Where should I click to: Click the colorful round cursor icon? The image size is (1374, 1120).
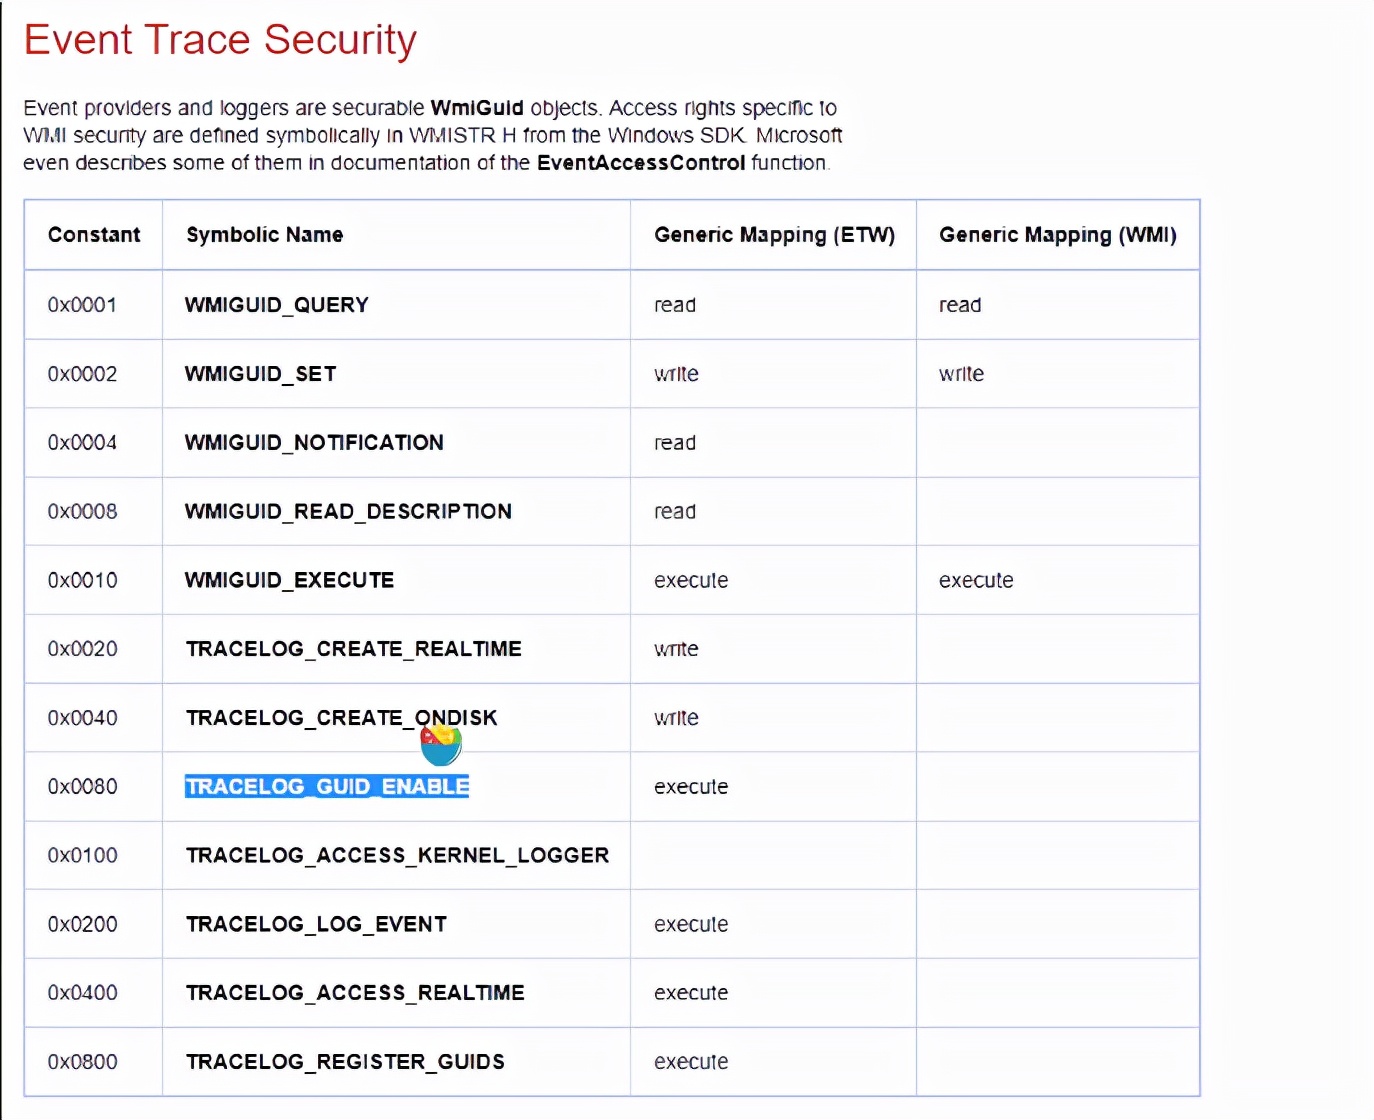(441, 744)
